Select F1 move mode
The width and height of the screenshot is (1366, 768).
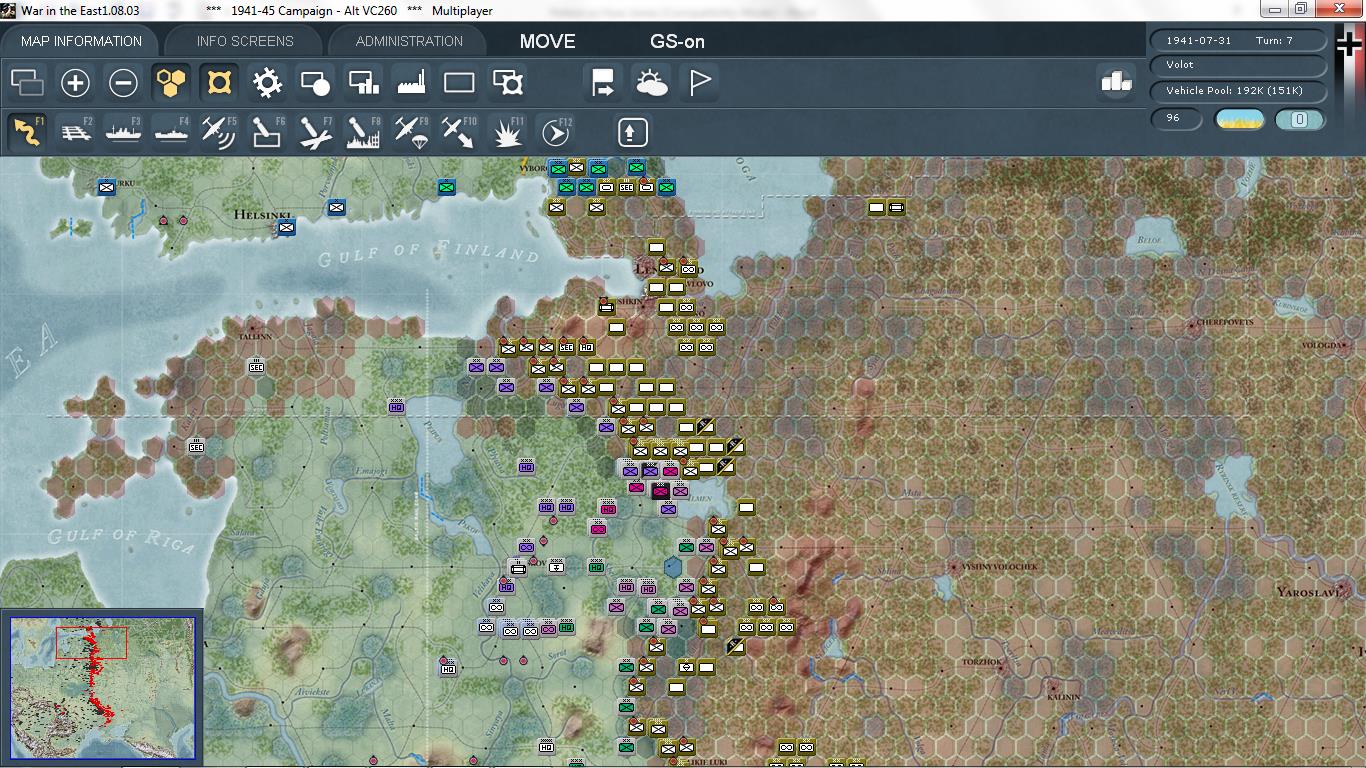click(27, 132)
